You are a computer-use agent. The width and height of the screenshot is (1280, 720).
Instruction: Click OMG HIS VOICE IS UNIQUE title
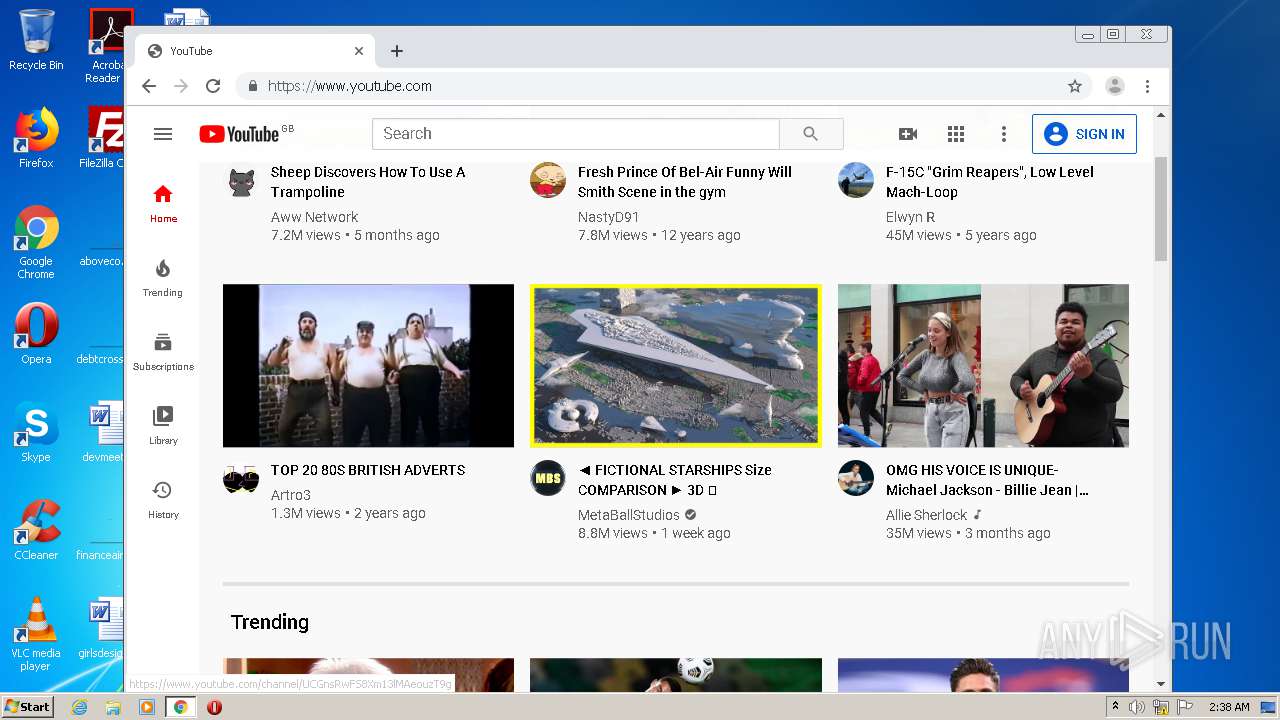pos(987,480)
